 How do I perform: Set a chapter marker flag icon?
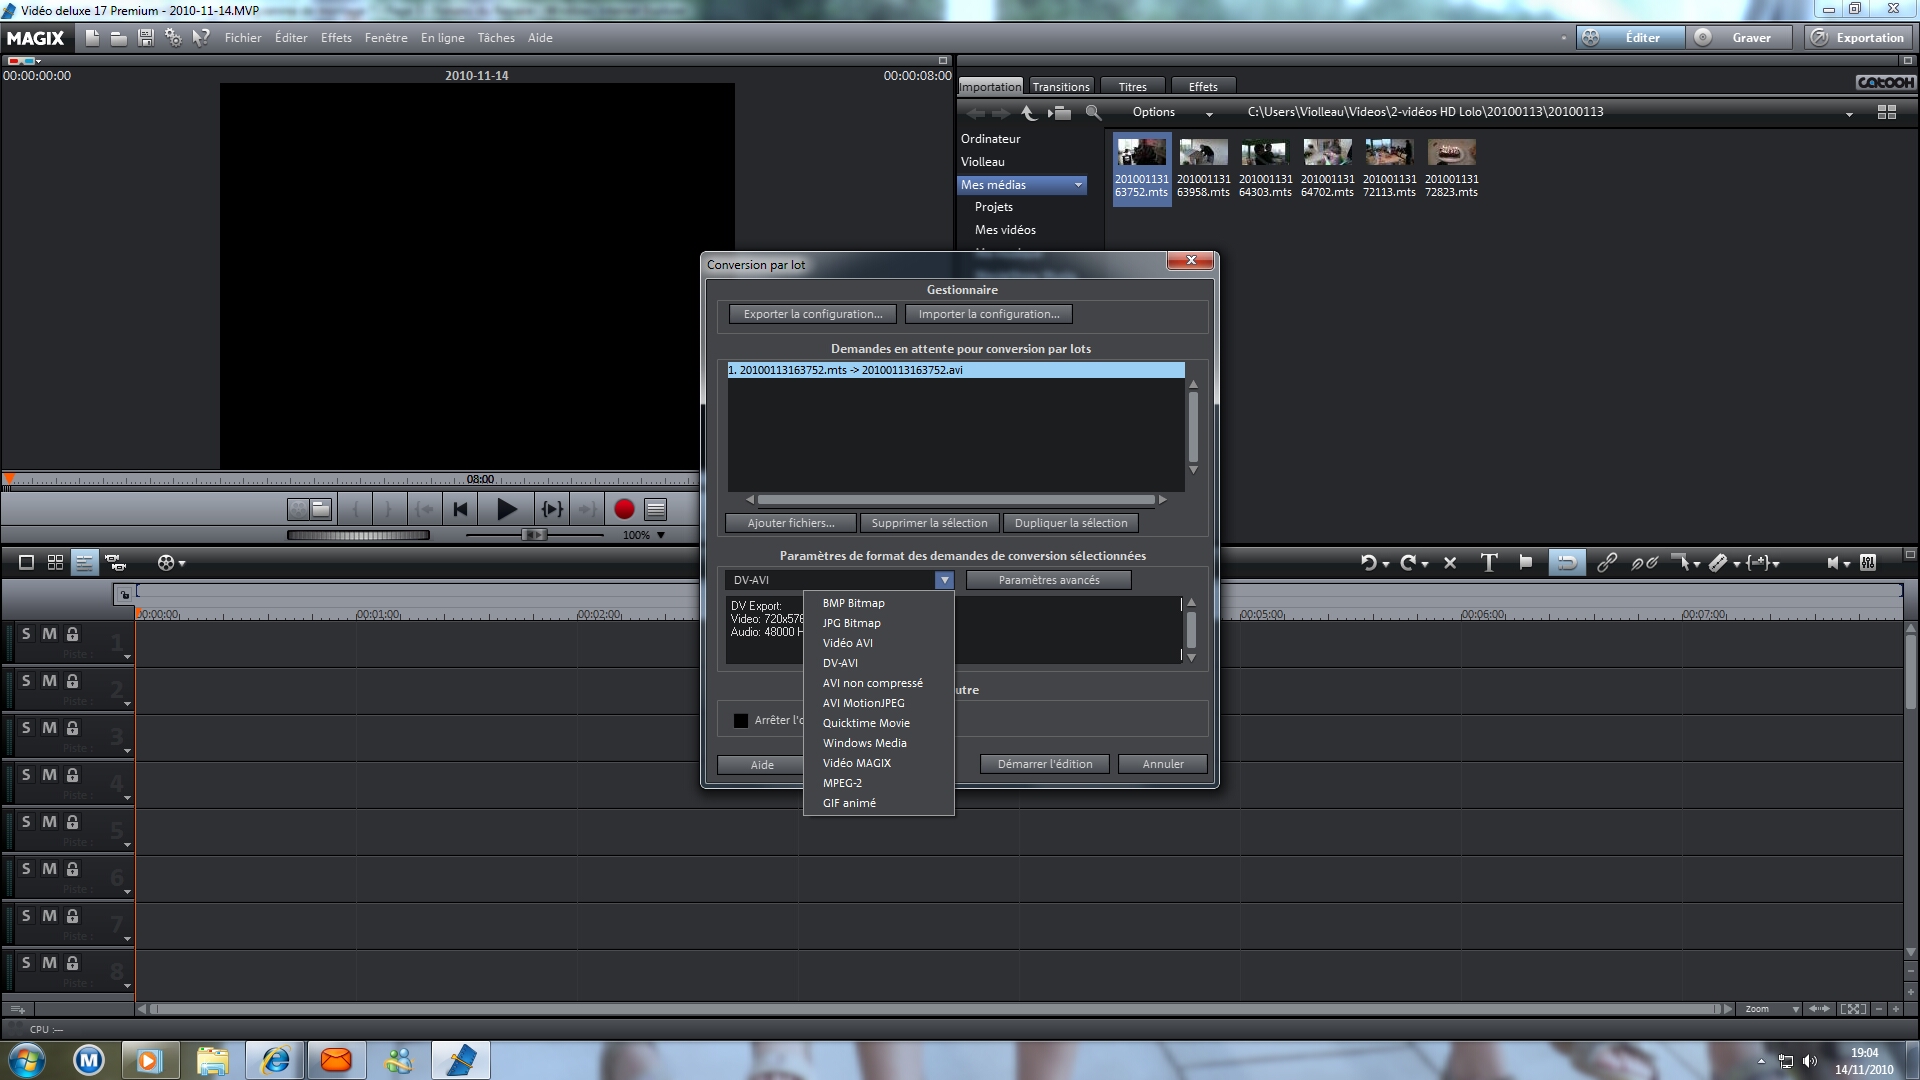click(x=1525, y=562)
